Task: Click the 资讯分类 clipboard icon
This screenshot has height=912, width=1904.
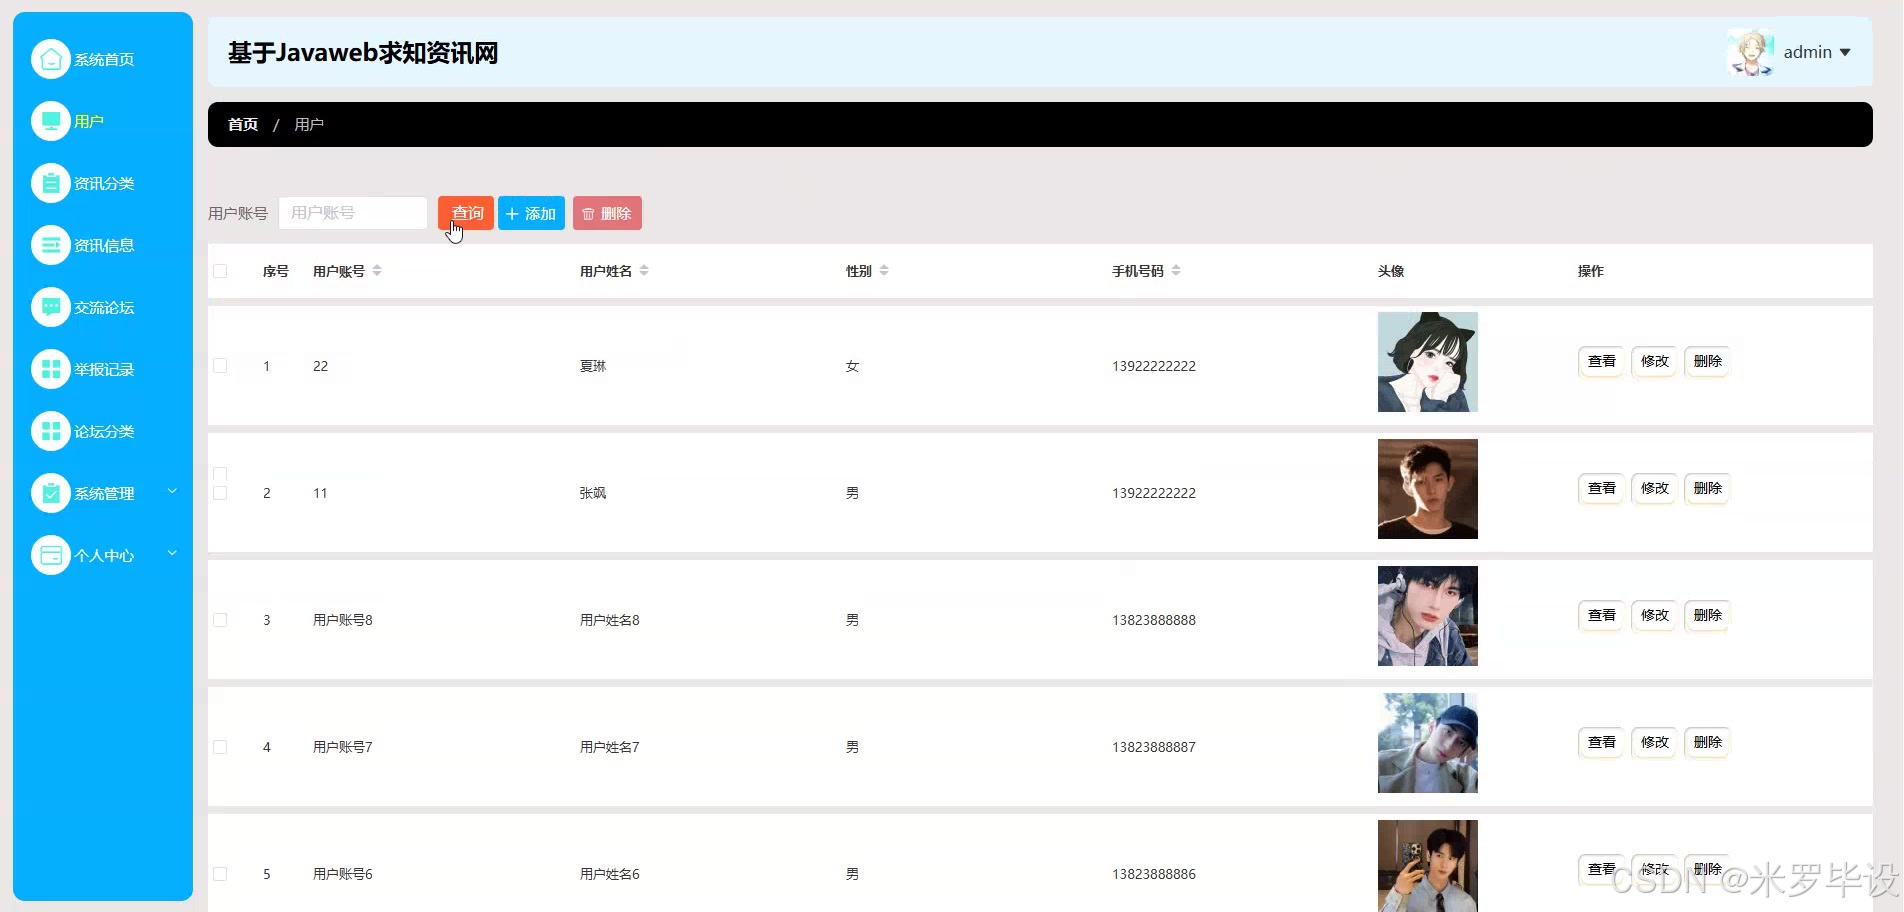Action: tap(51, 183)
